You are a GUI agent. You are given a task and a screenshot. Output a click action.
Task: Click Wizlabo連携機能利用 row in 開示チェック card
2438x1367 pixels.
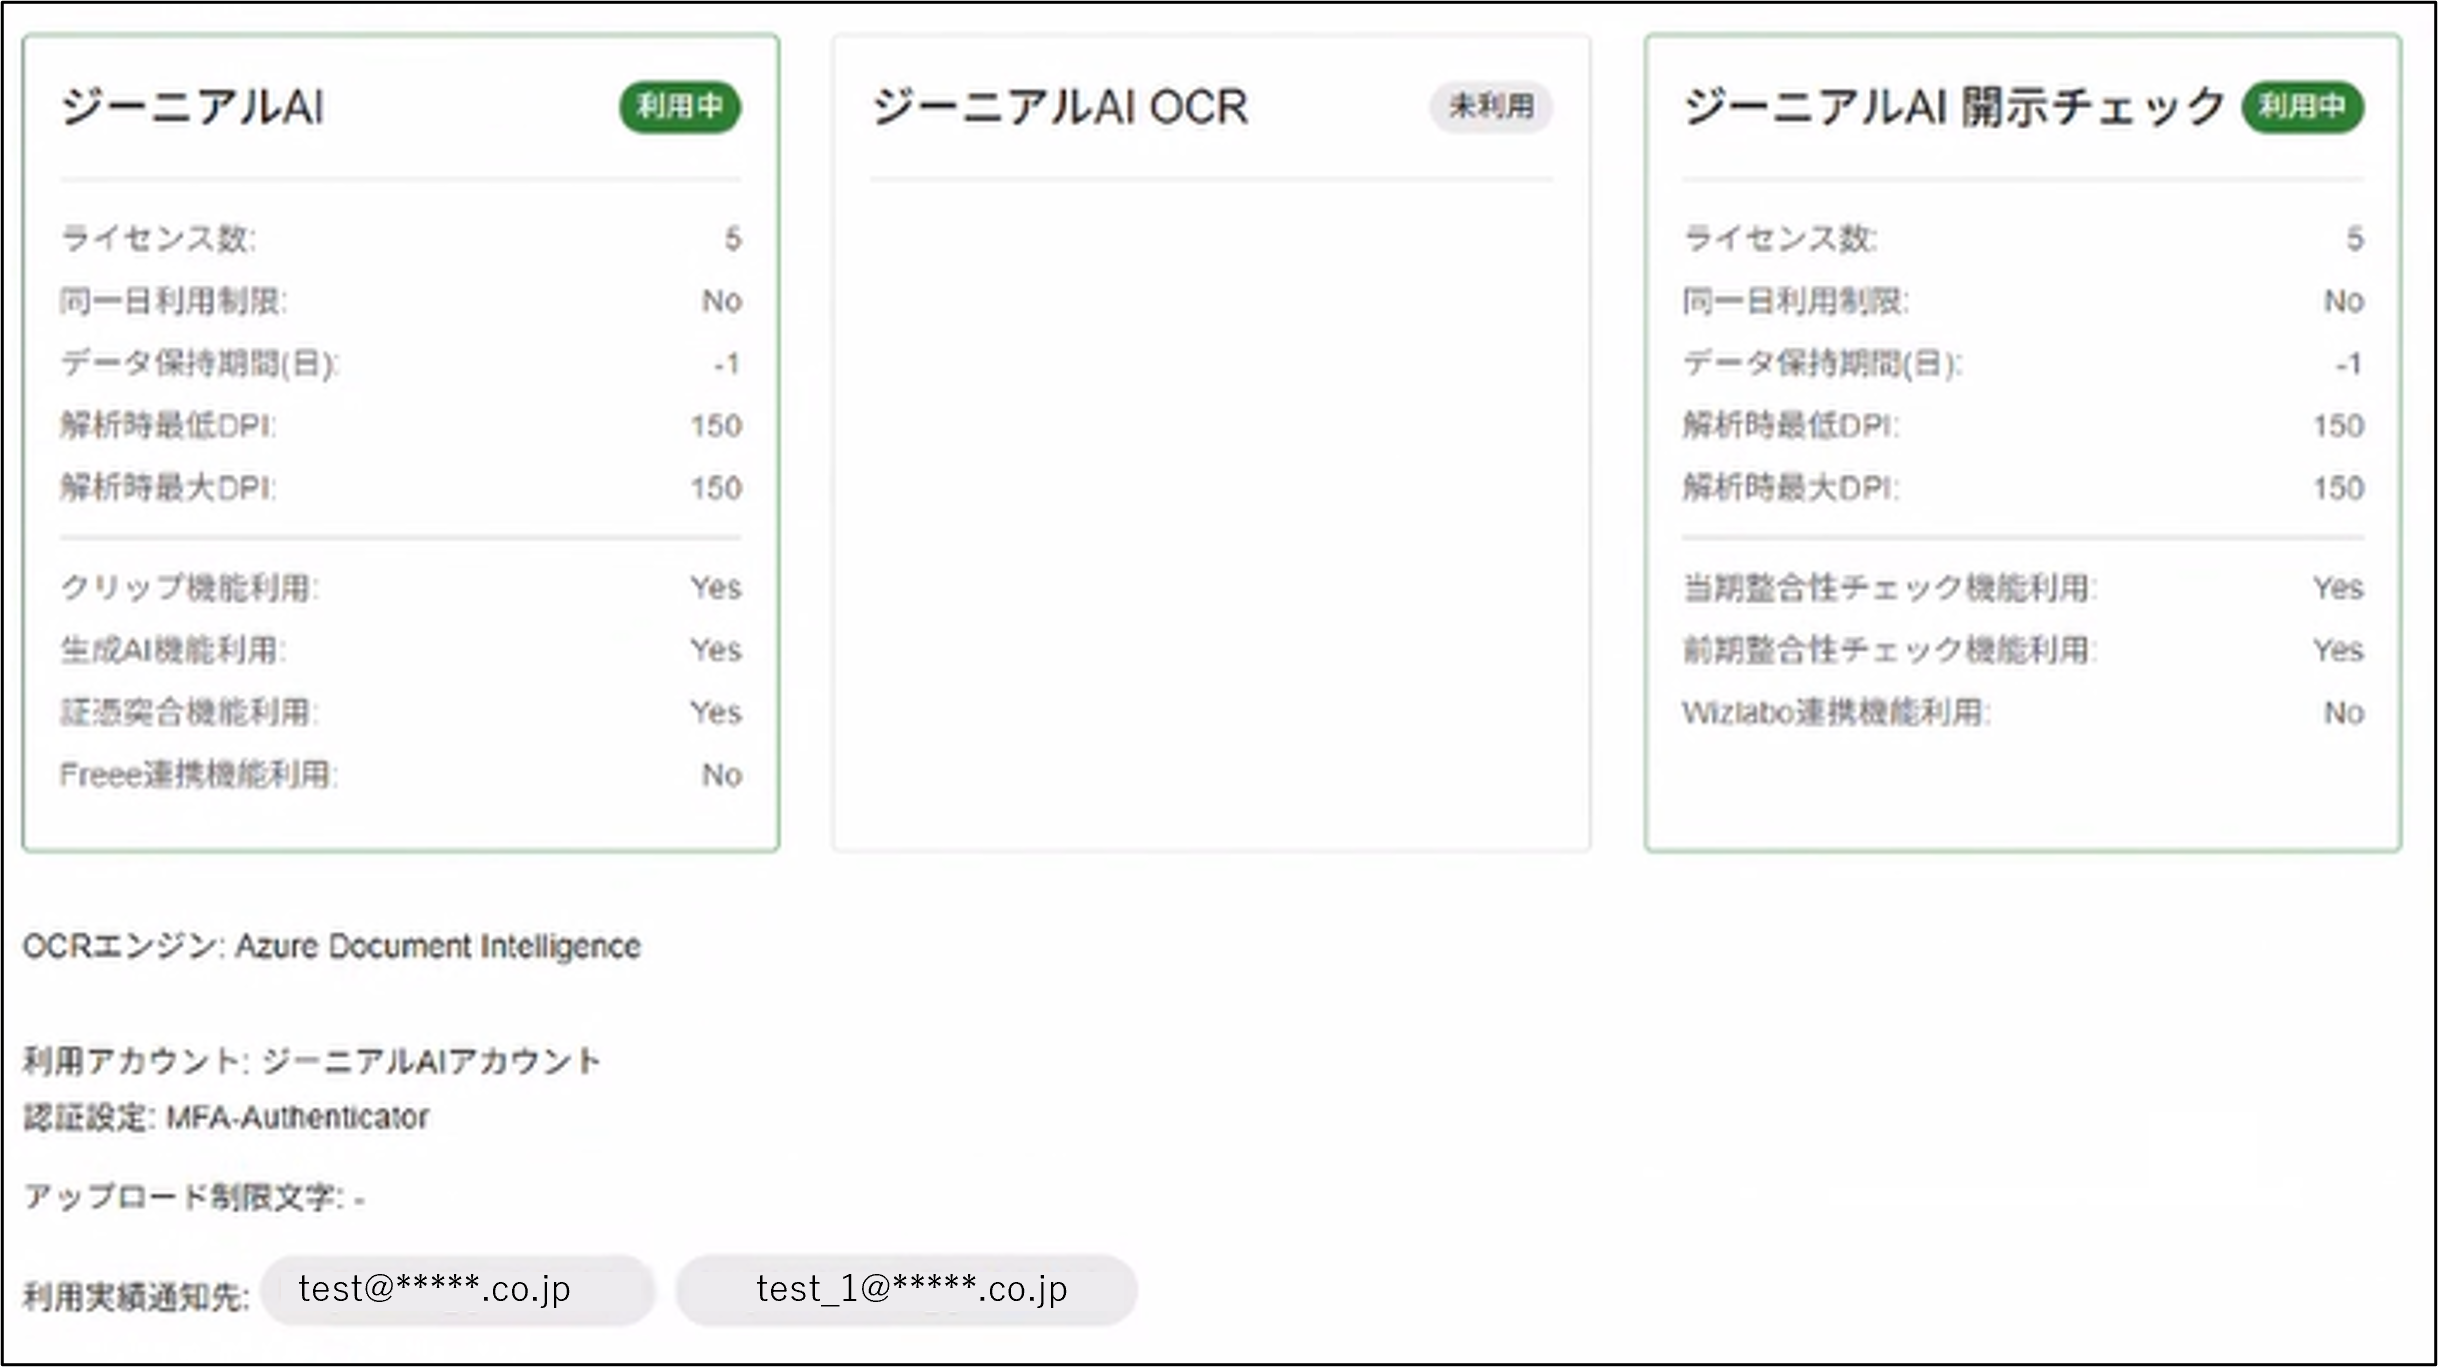pos(1836,713)
